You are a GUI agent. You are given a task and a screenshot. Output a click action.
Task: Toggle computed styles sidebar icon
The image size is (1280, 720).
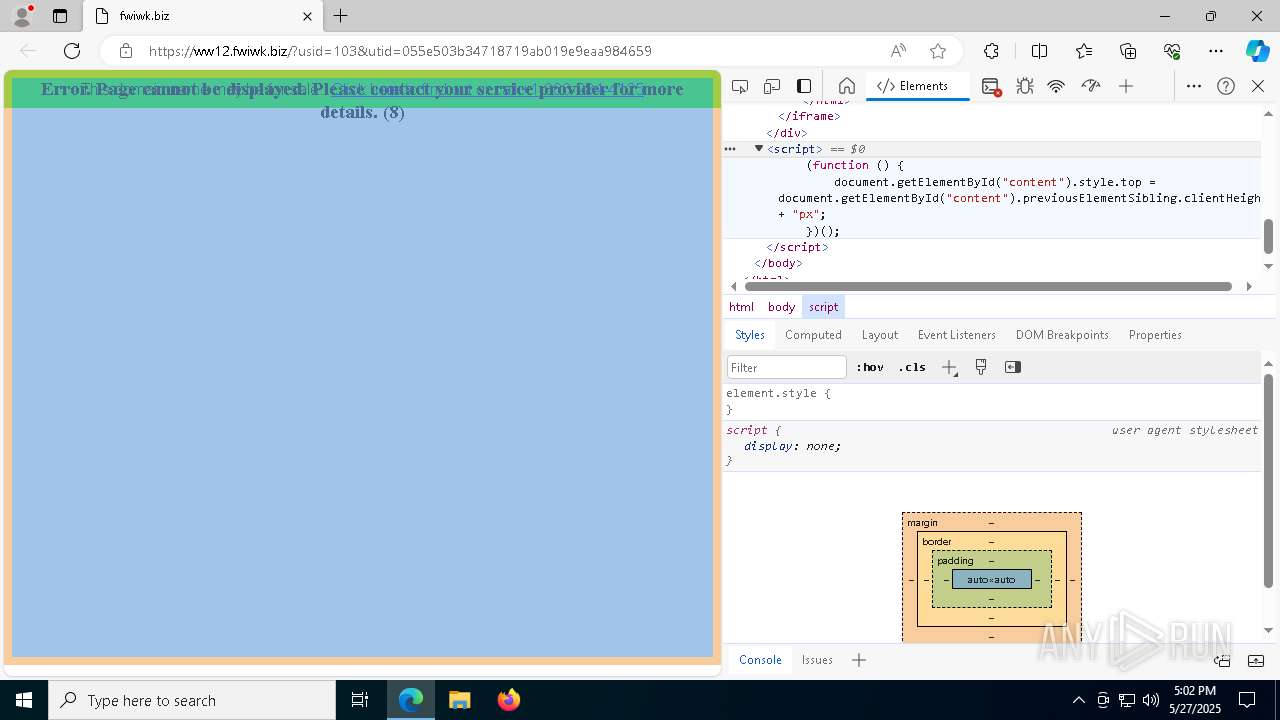(1013, 367)
